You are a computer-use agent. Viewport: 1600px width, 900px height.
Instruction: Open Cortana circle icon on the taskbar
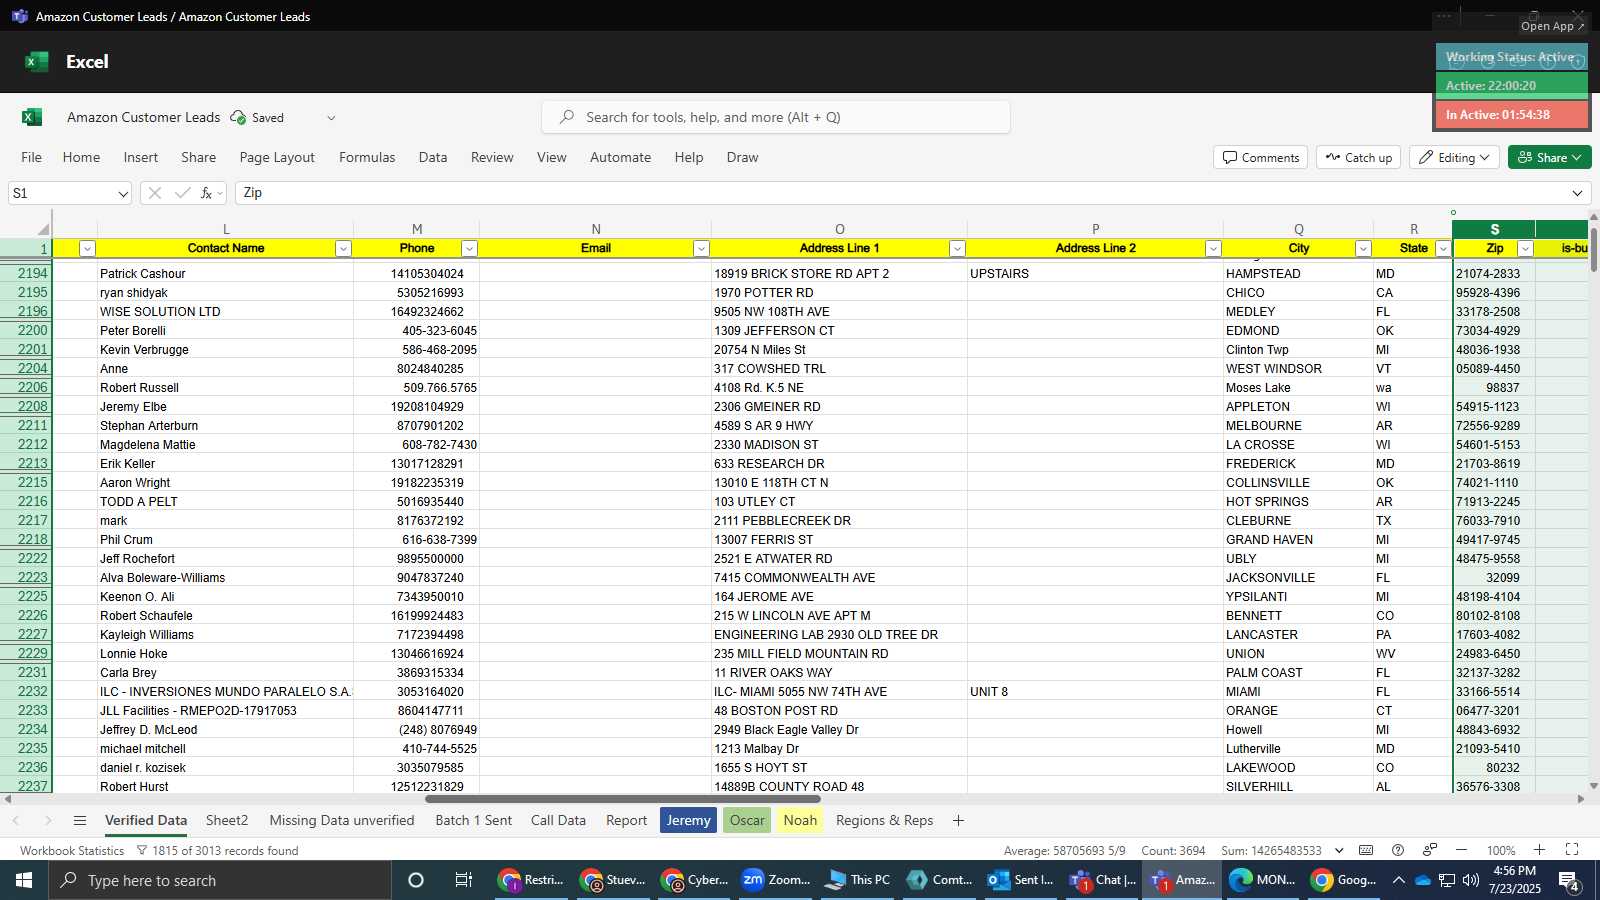(x=416, y=880)
